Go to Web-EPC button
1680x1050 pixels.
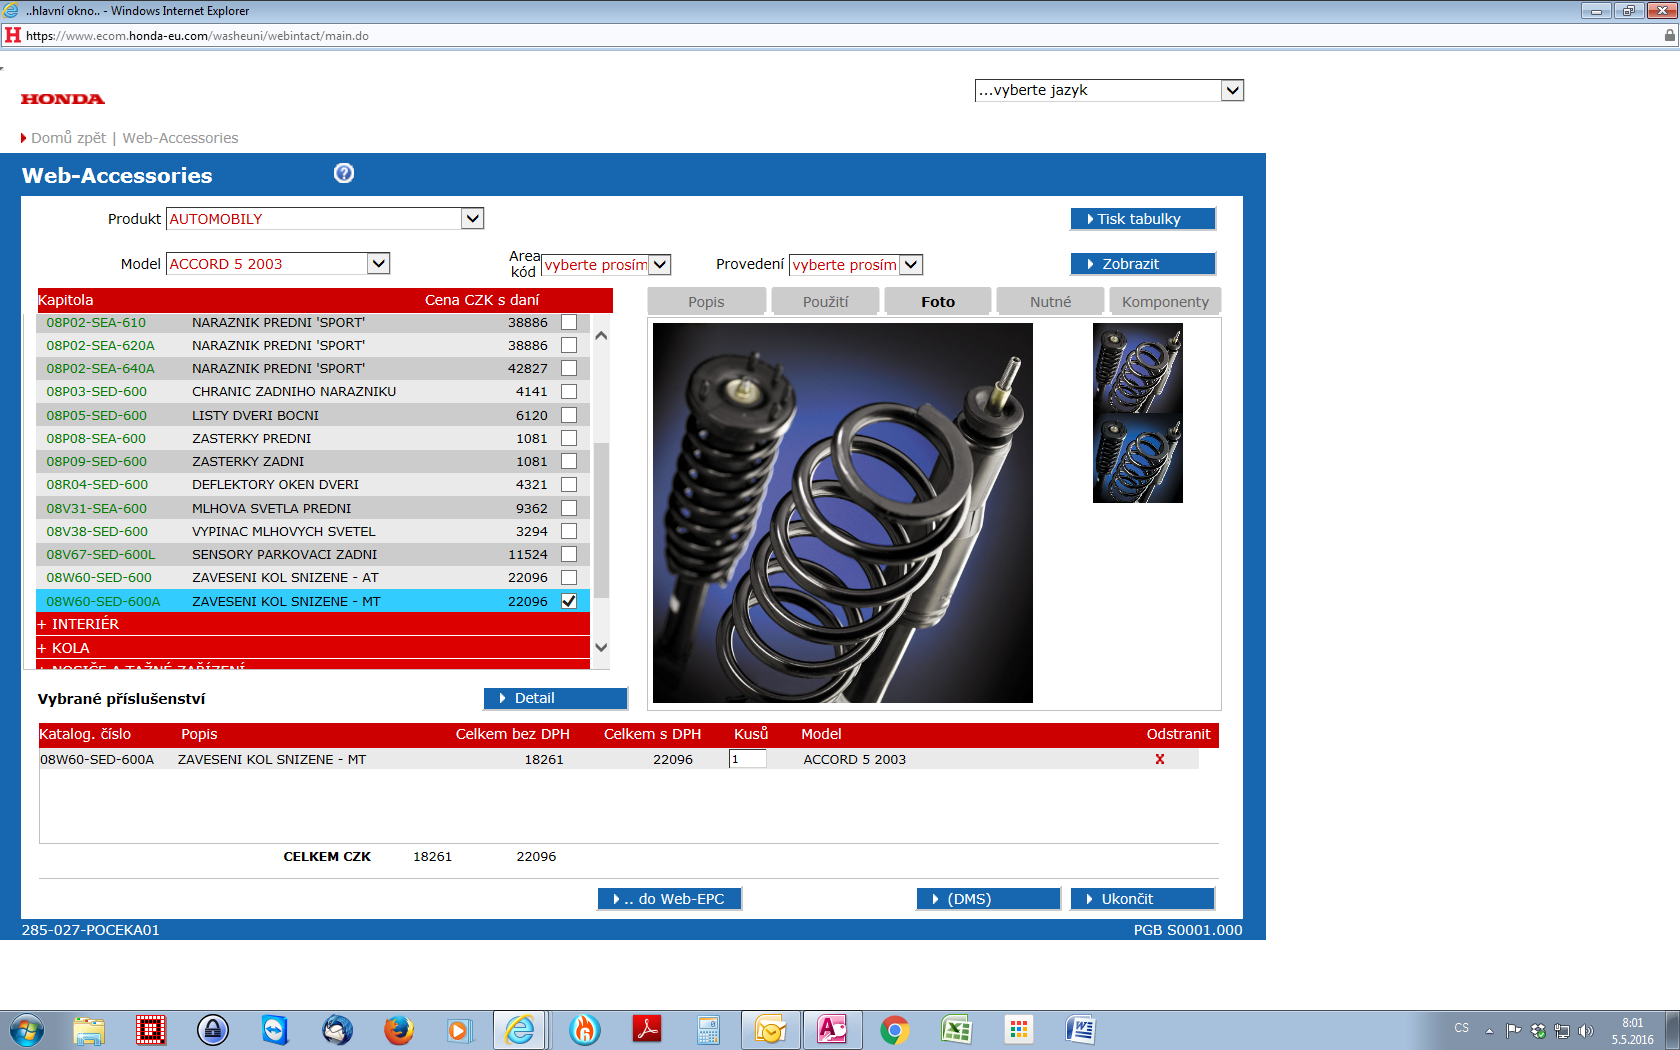(670, 899)
